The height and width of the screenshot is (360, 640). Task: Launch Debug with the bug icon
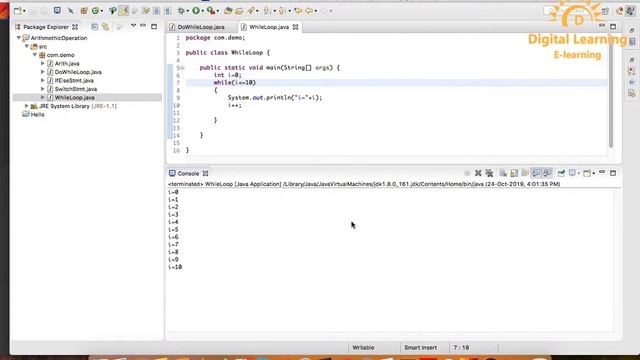click(181, 11)
